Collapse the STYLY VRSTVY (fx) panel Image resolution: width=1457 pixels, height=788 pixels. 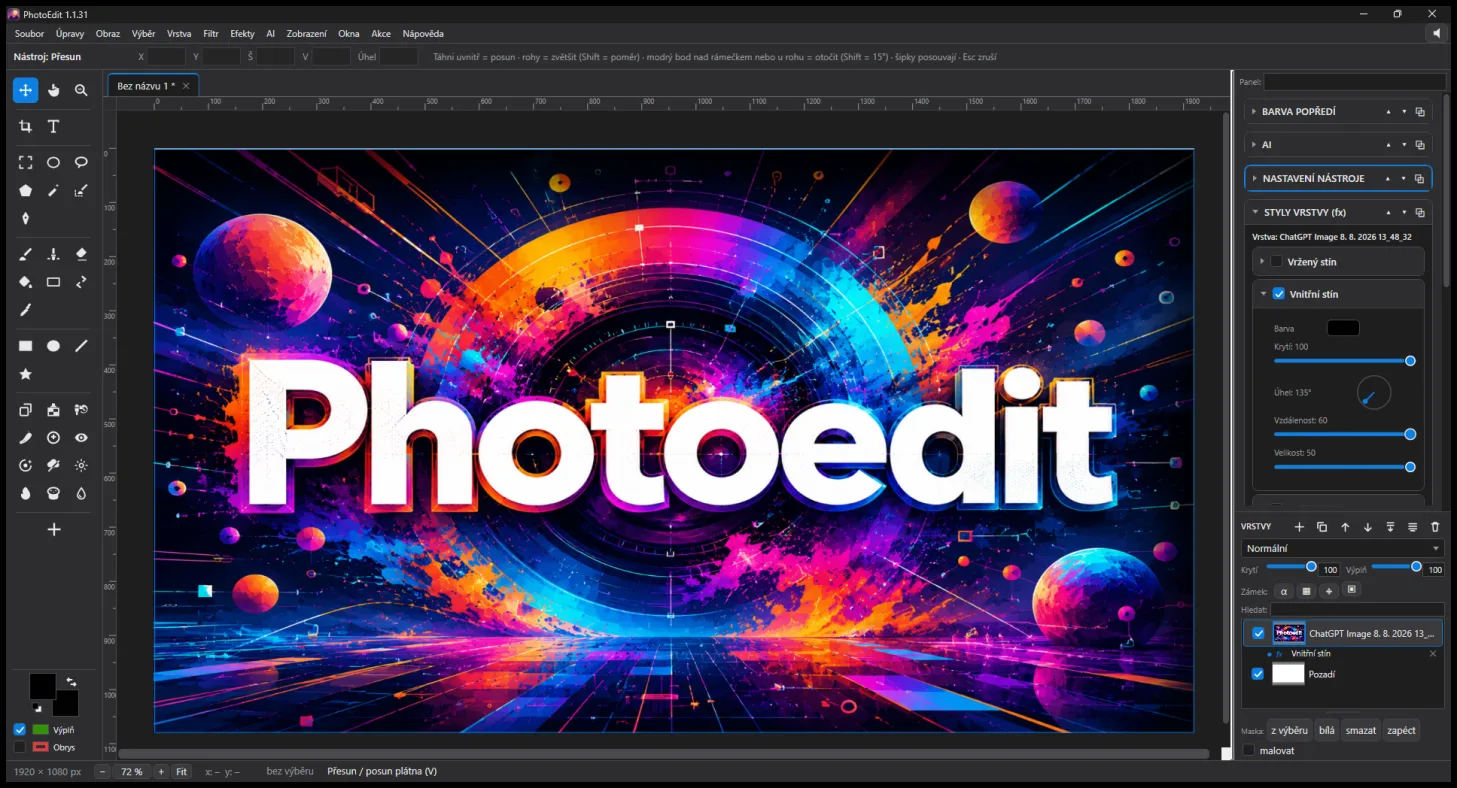pyautogui.click(x=1255, y=212)
